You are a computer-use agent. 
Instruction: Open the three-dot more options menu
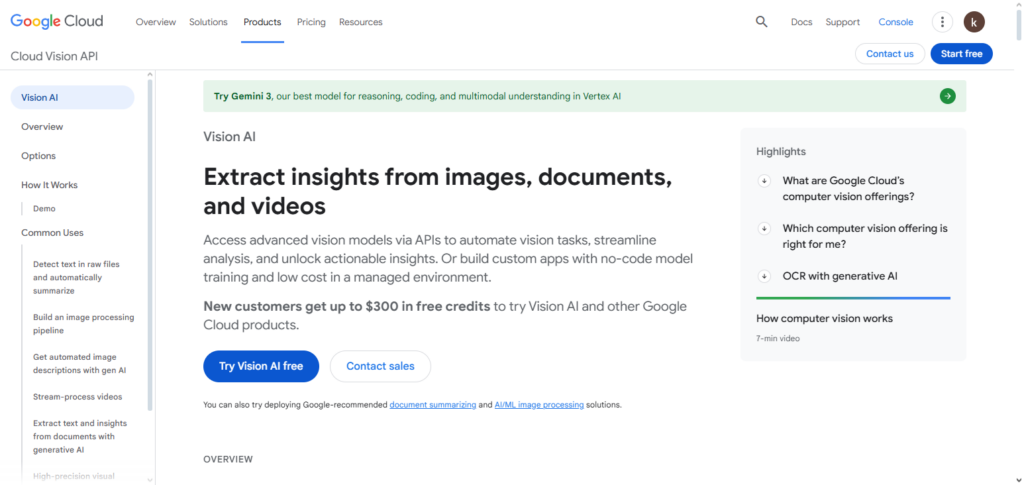point(942,22)
